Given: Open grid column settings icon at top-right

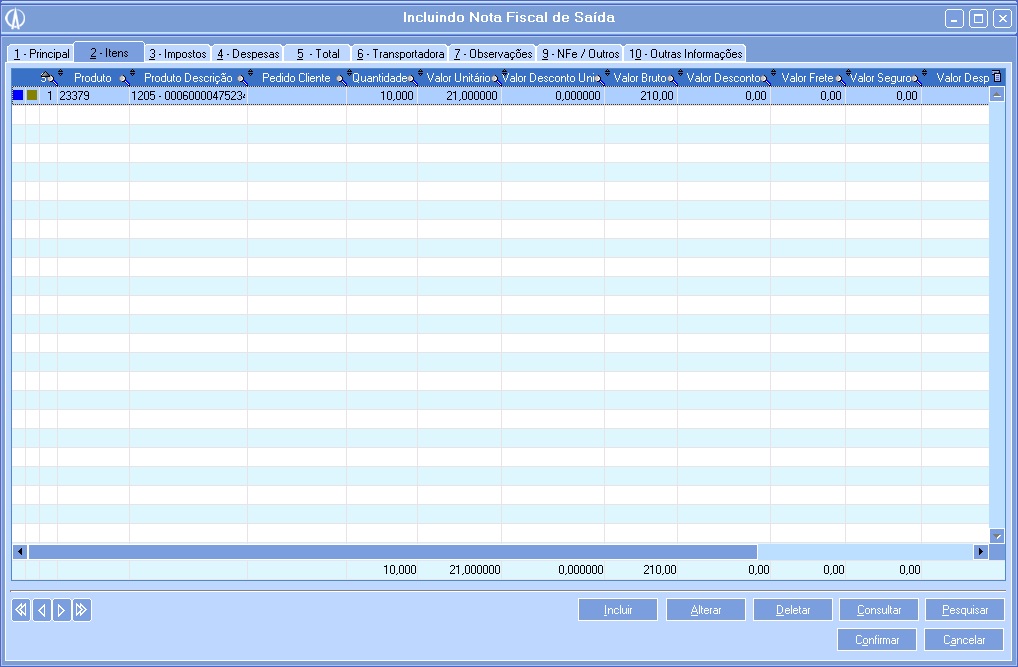Looking at the screenshot, I should tap(996, 77).
